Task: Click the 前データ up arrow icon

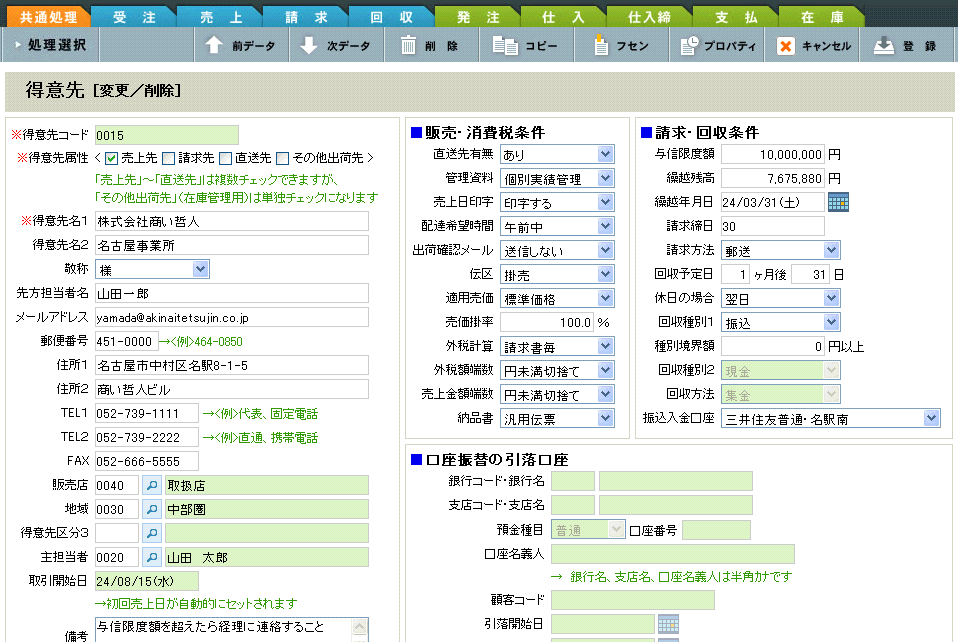Action: (x=213, y=45)
